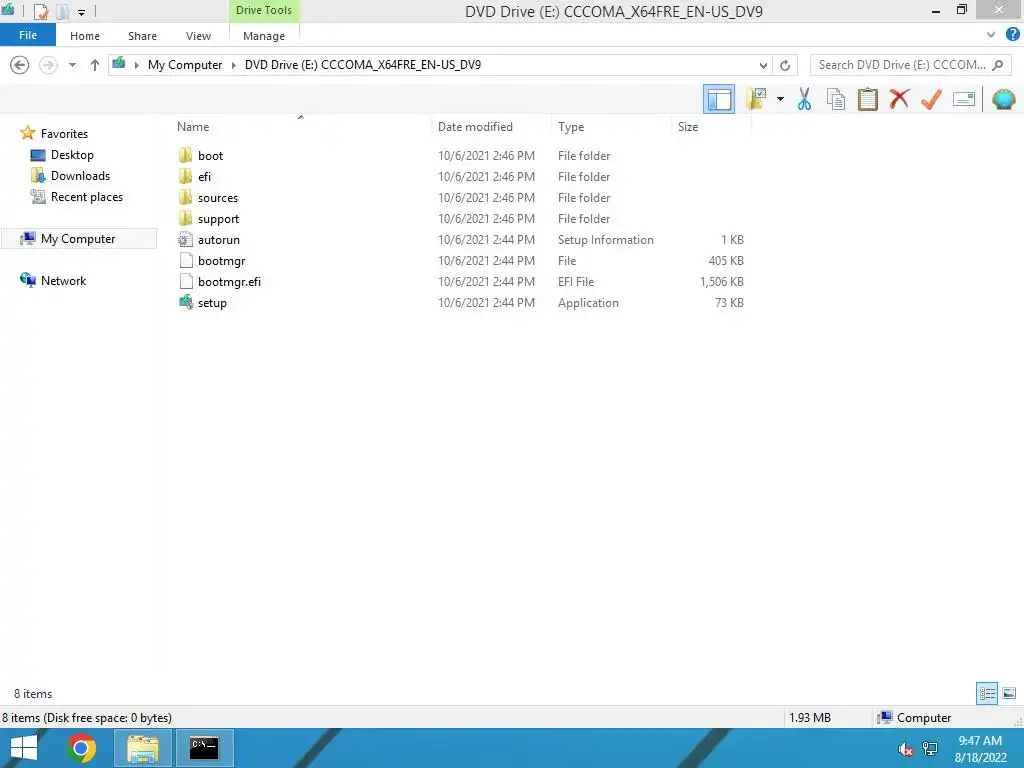Image resolution: width=1024 pixels, height=768 pixels.
Task: Open Customize Quick Access Toolbar dropdown
Action: pyautogui.click(x=82, y=12)
